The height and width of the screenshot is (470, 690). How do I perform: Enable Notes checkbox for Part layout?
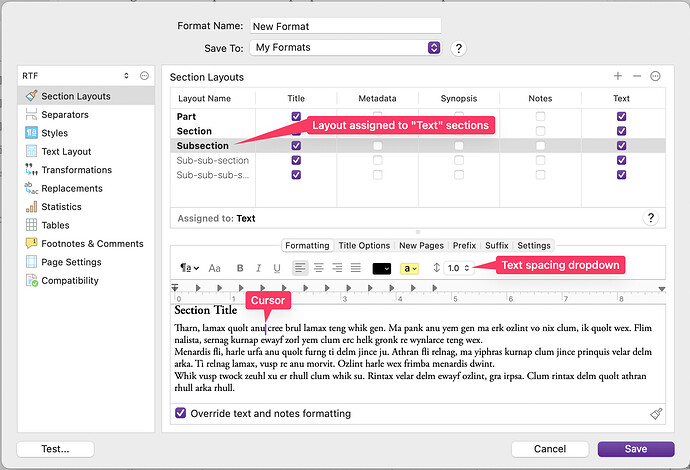point(540,116)
